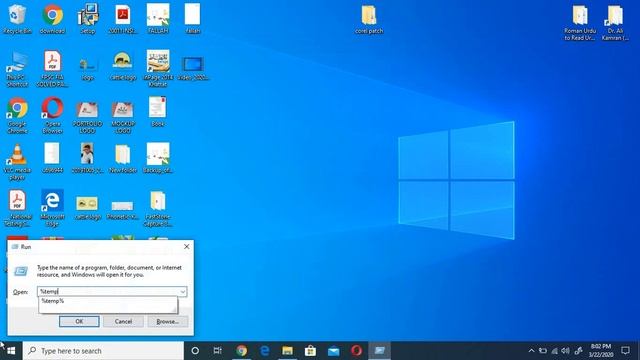Expand the Open history dropdown arrow

coord(183,291)
